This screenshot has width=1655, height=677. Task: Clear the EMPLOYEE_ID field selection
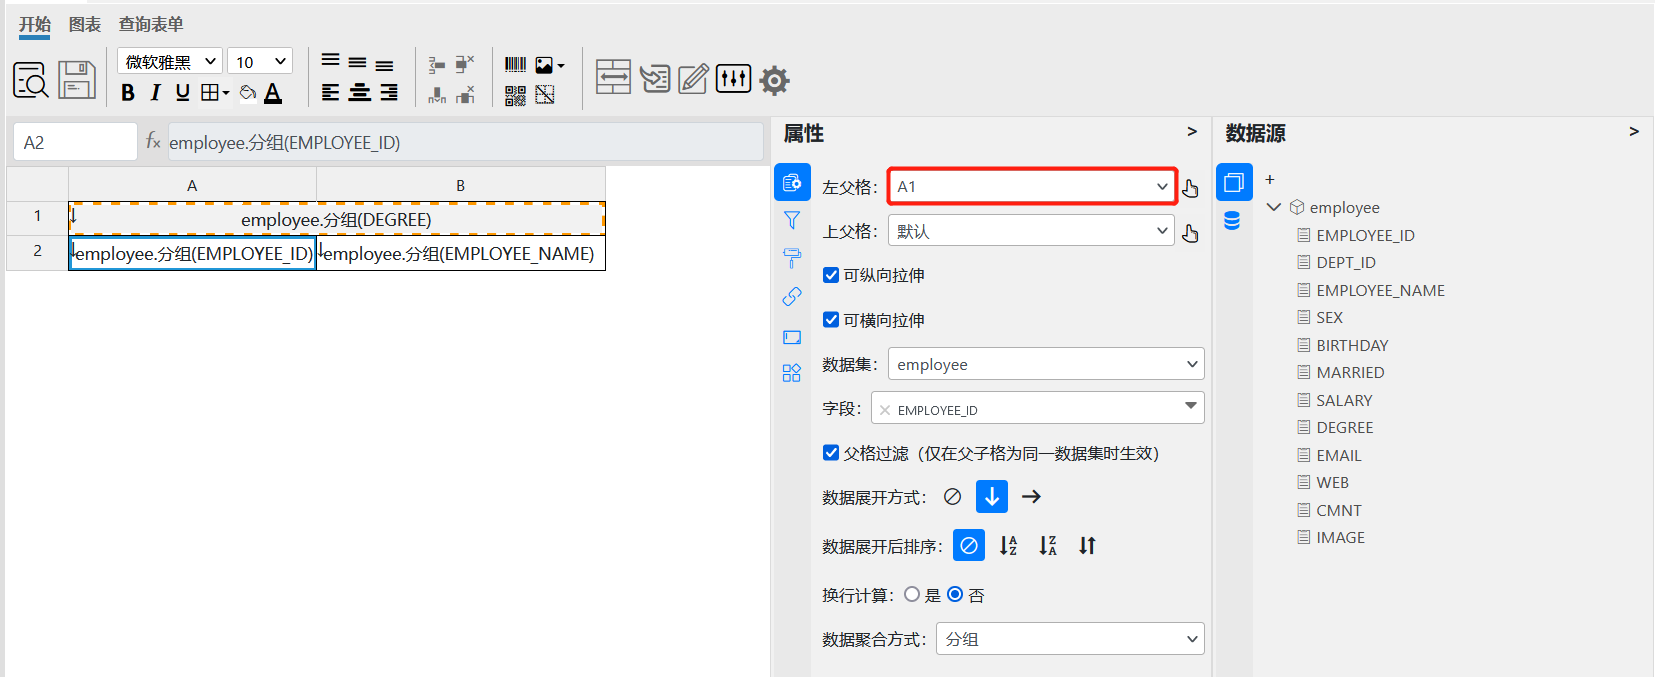885,410
